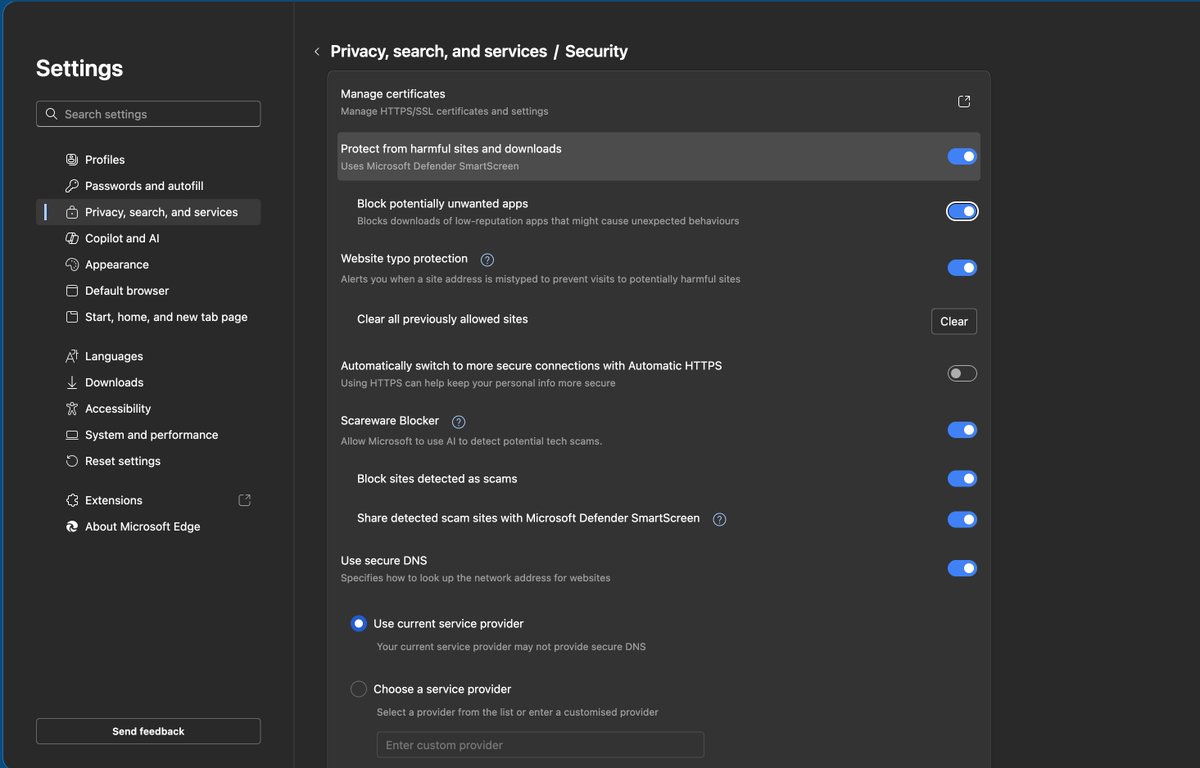Click the Reset settings icon
1200x768 pixels.
pyautogui.click(x=72, y=461)
